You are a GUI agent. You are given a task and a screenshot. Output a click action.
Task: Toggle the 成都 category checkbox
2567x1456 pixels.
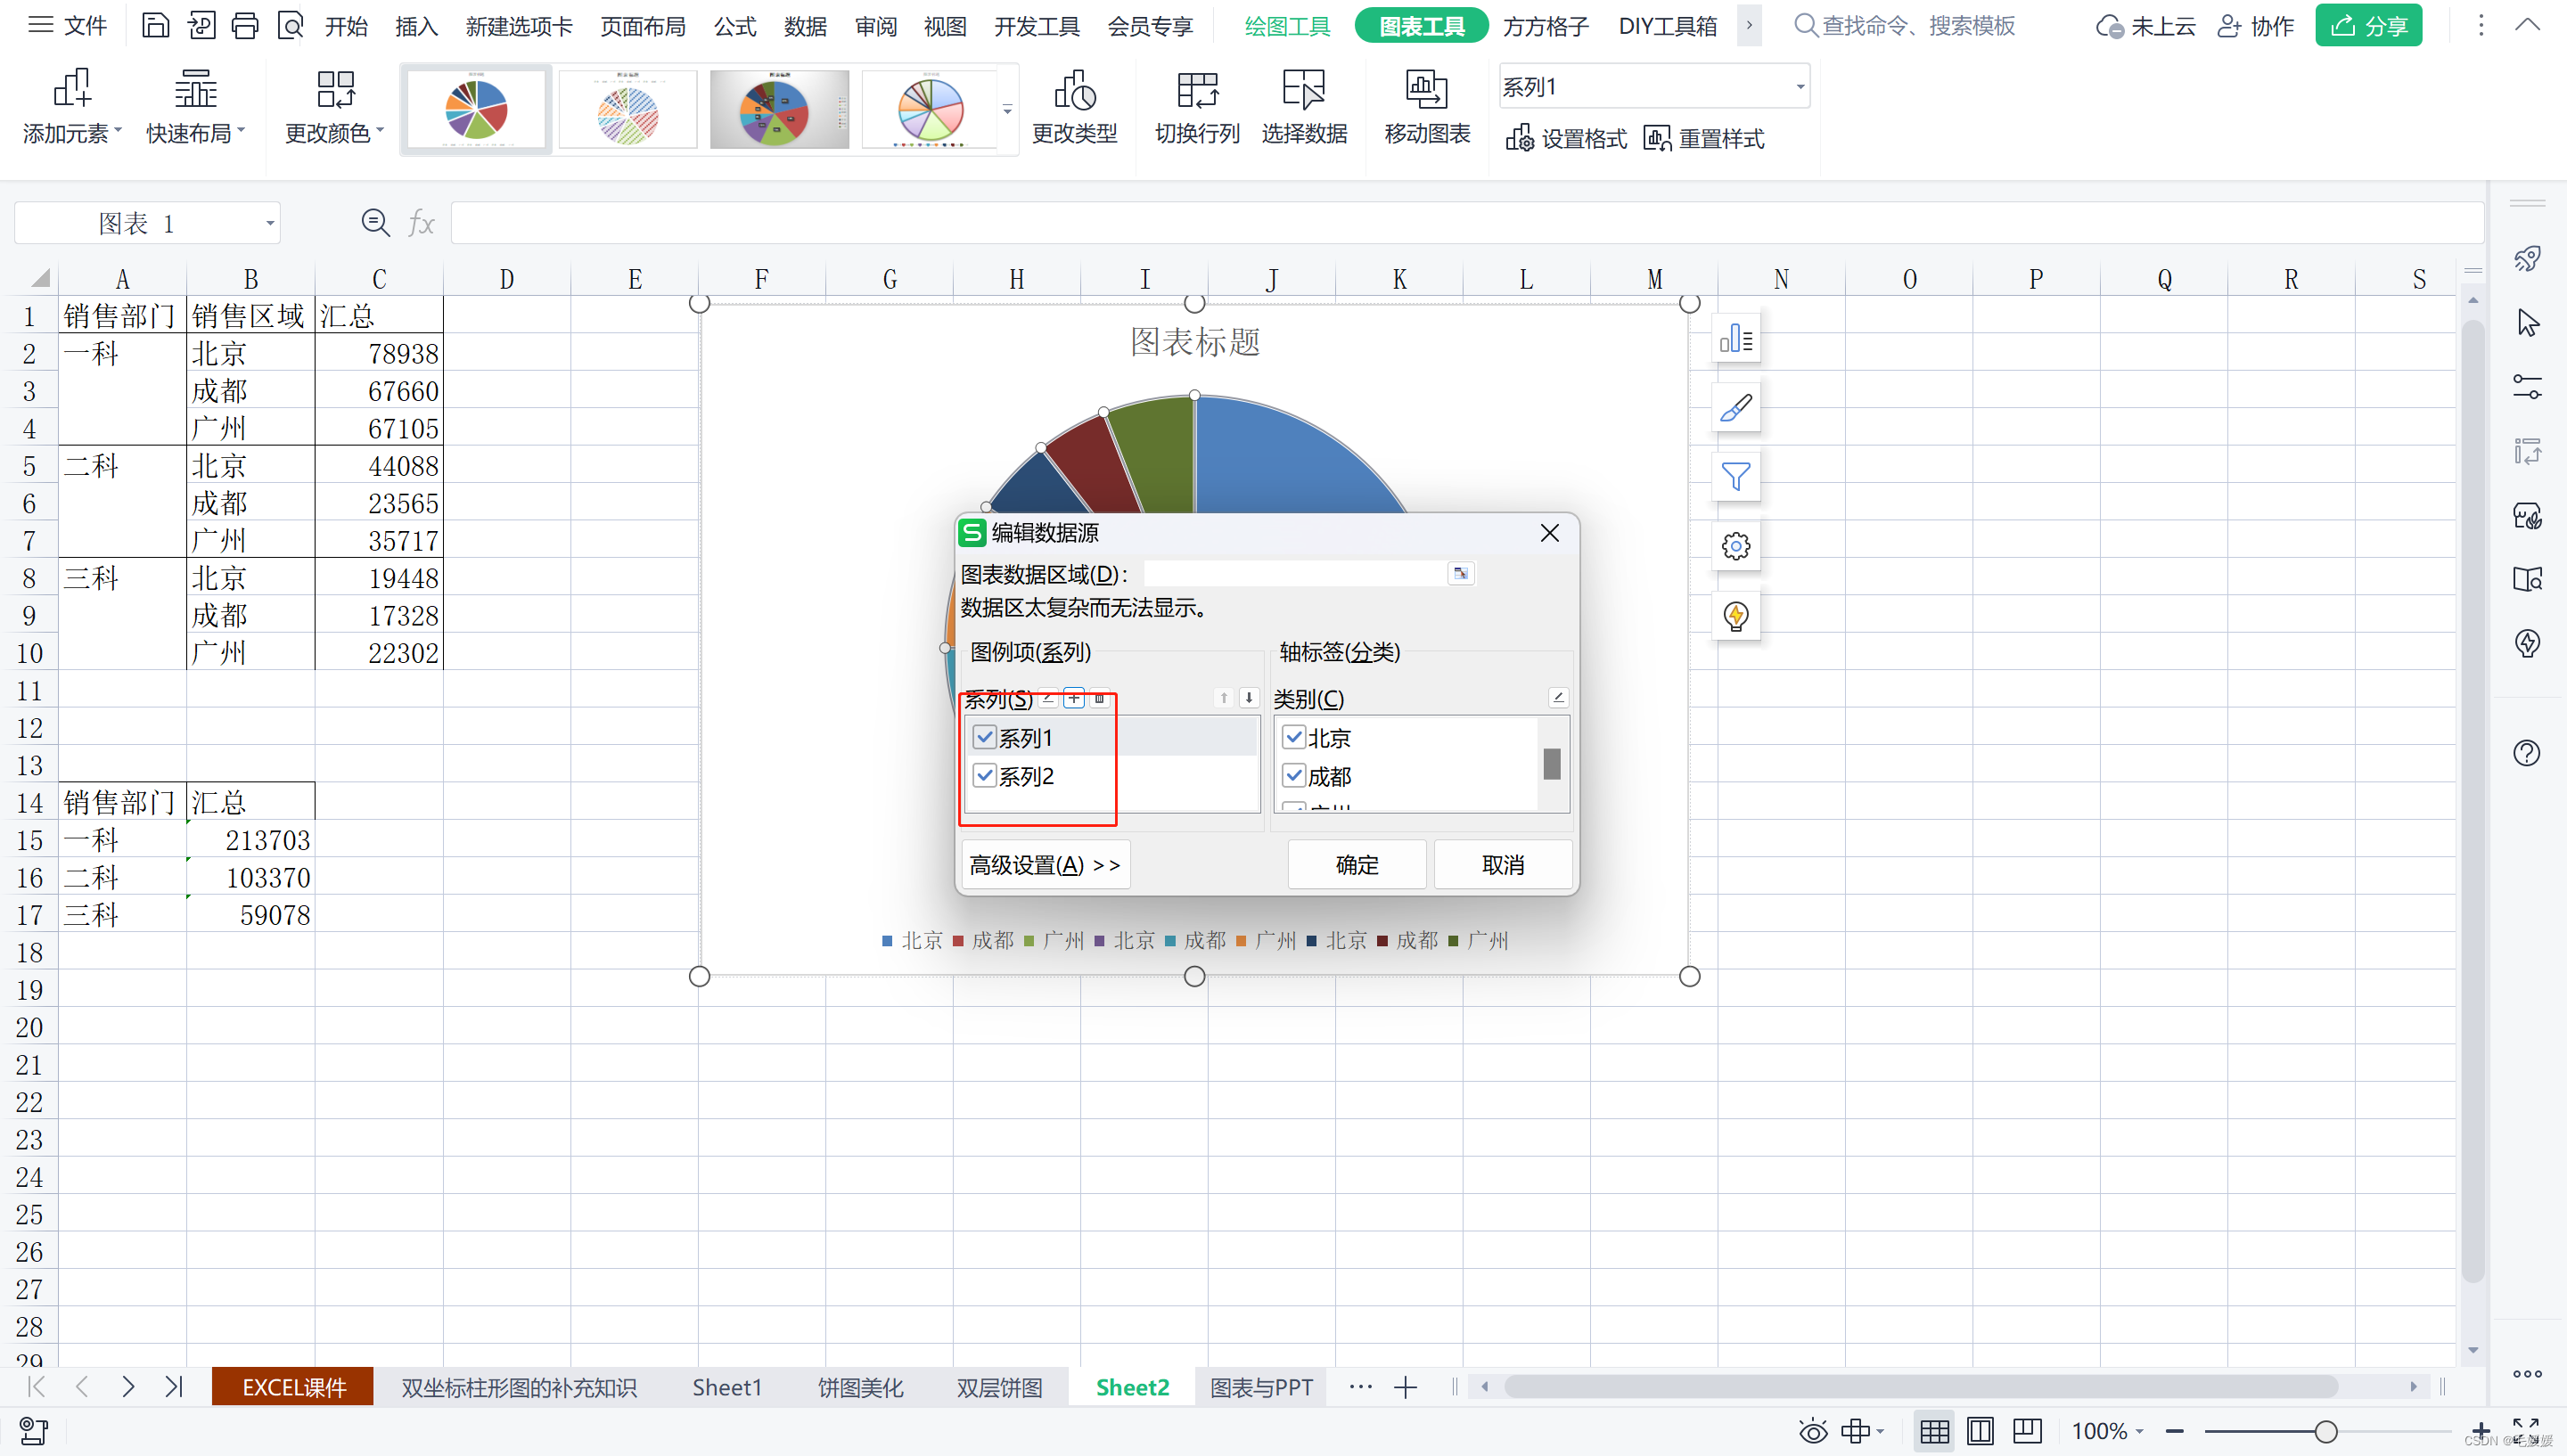pos(1294,776)
